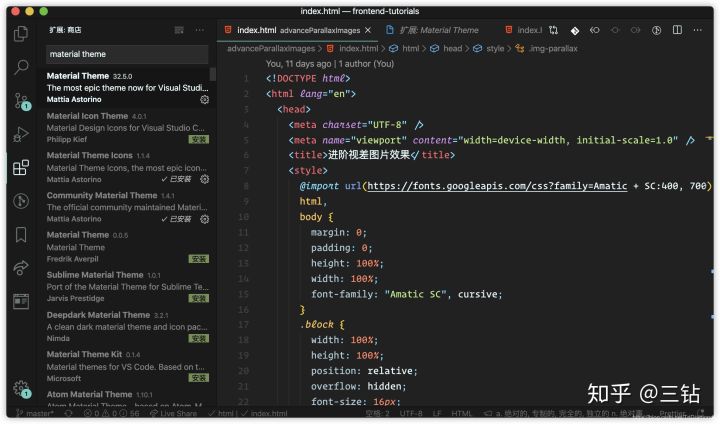Open changes with previous revision arrow icon
720x424 pixels.
pos(595,30)
